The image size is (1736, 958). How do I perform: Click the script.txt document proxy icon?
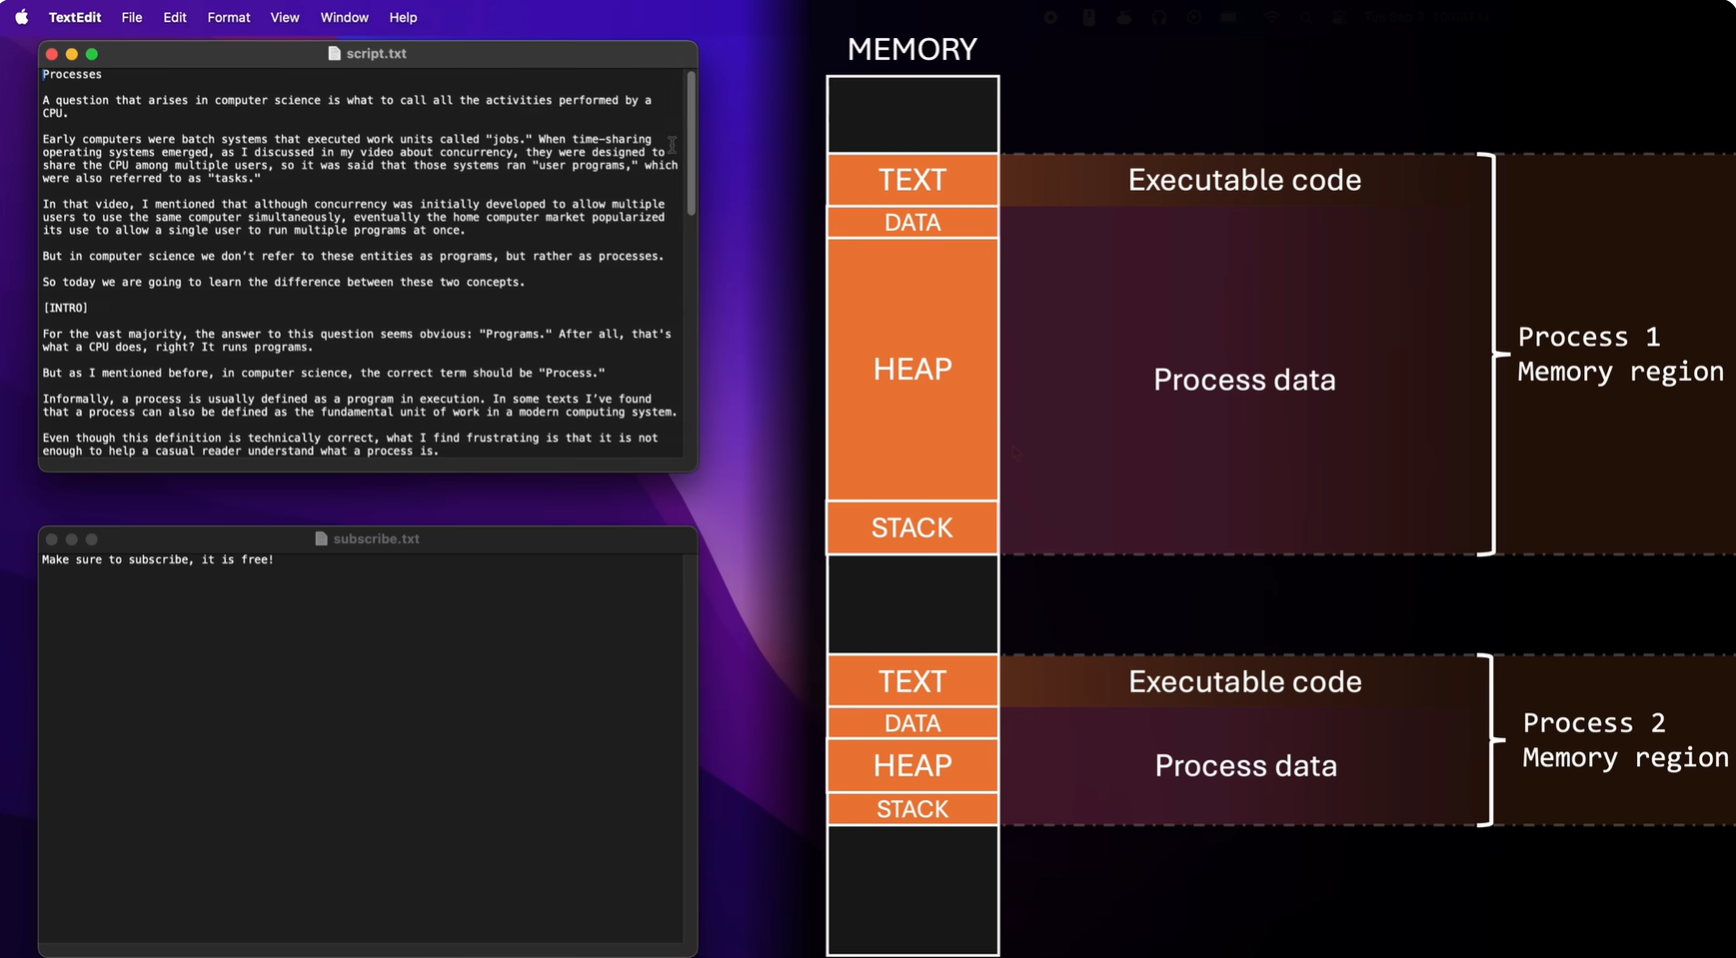pos(334,53)
